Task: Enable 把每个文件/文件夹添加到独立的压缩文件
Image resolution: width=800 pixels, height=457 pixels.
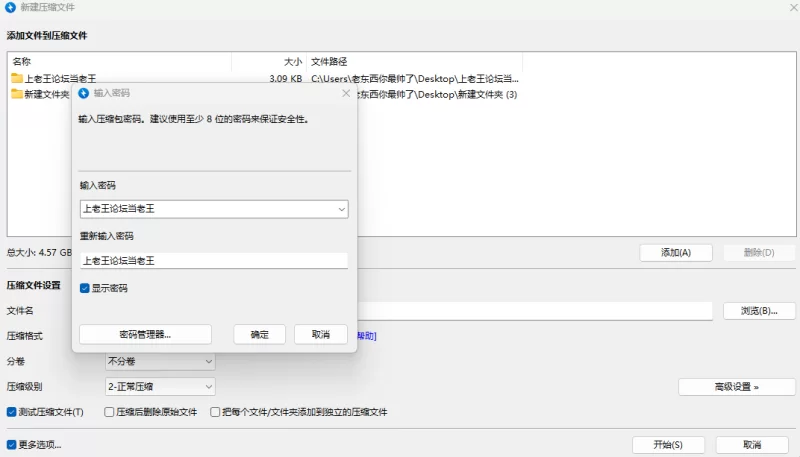Action: [215, 412]
